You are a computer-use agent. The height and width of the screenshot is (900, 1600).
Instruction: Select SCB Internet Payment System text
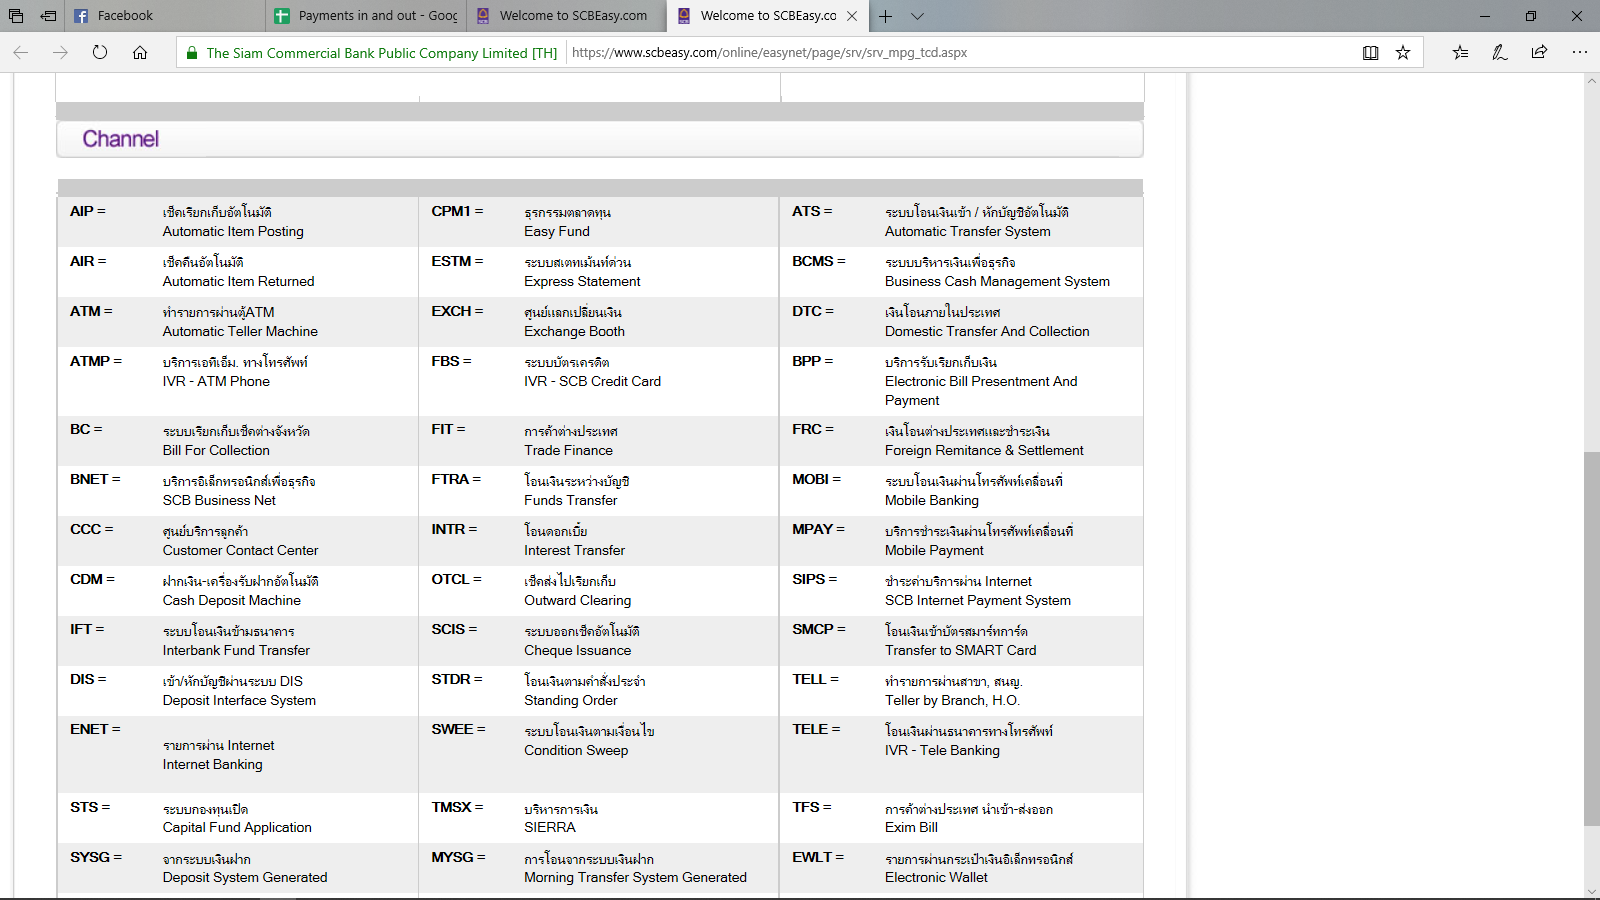coord(977,600)
